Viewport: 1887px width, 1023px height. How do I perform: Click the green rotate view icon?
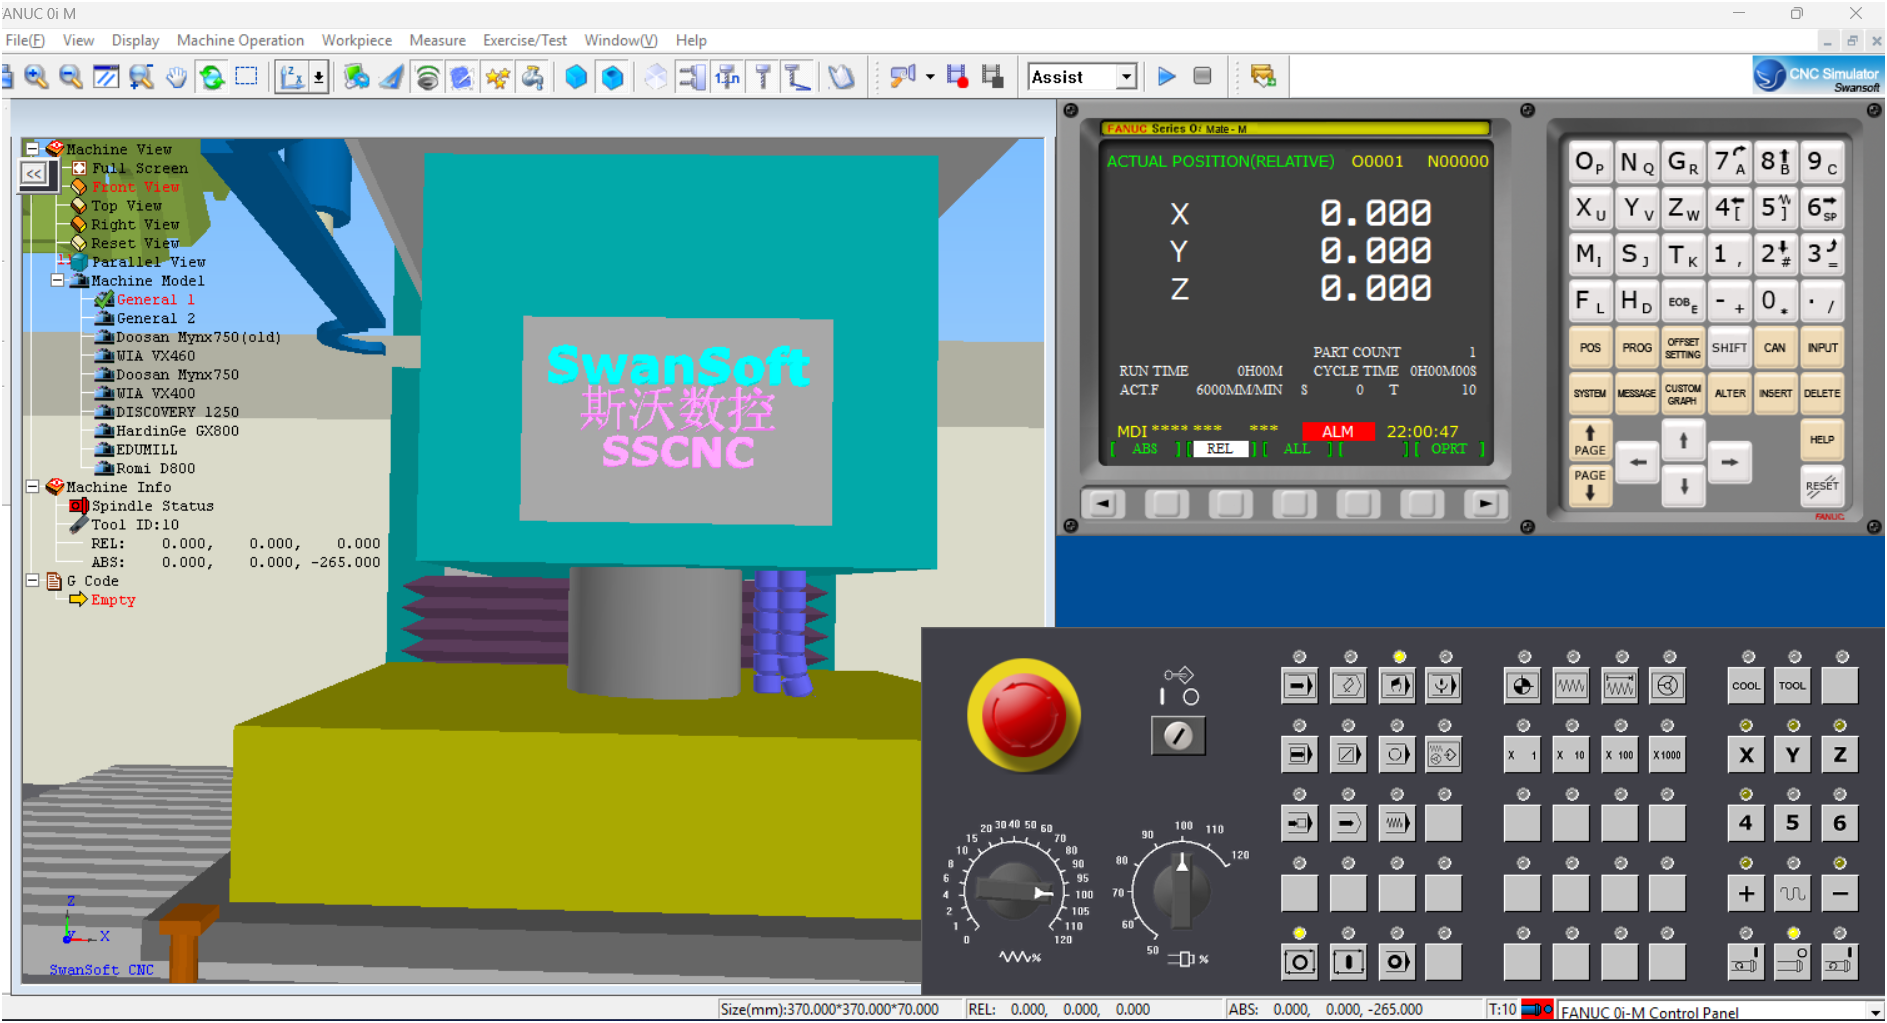[x=211, y=77]
